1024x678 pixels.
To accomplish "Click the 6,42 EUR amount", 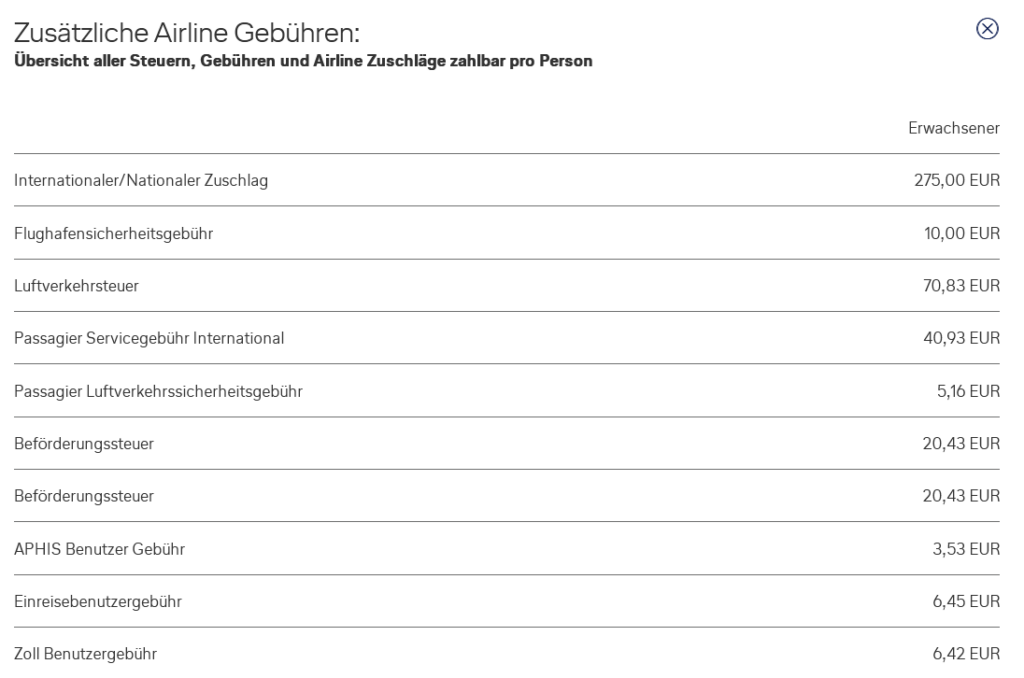I will click(964, 655).
